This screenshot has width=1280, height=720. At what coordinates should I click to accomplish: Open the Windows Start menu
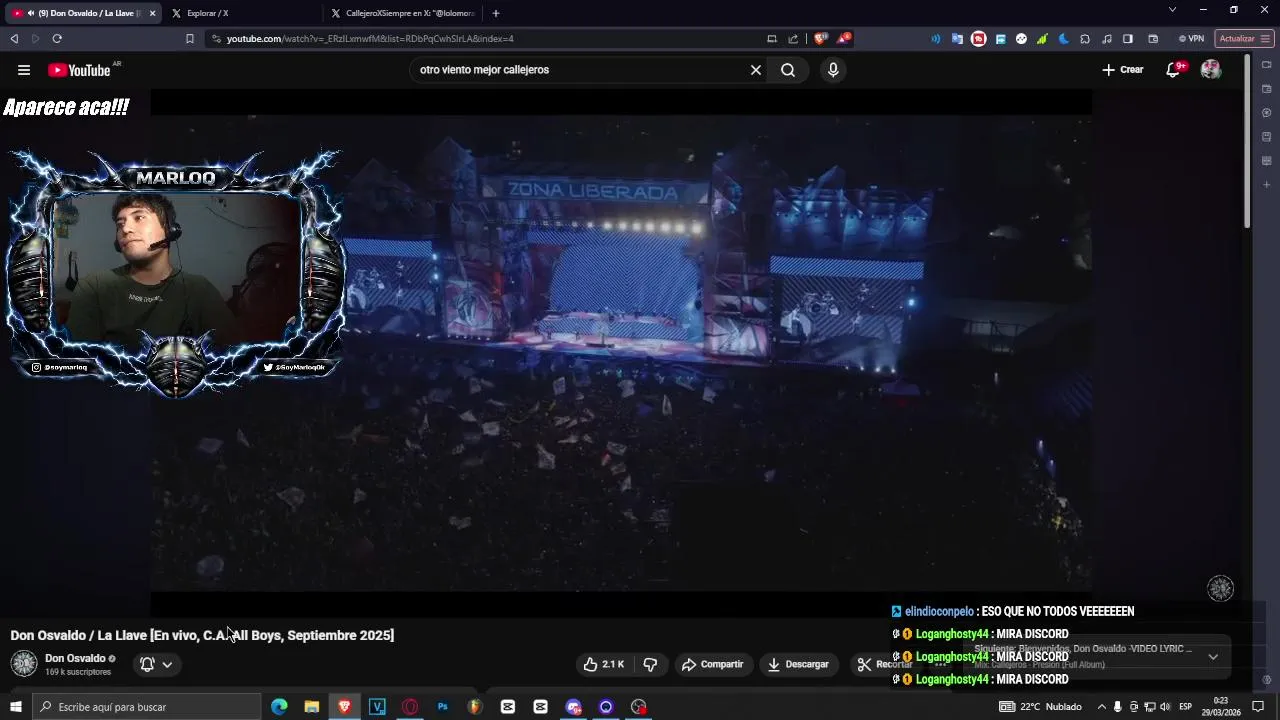pos(16,707)
